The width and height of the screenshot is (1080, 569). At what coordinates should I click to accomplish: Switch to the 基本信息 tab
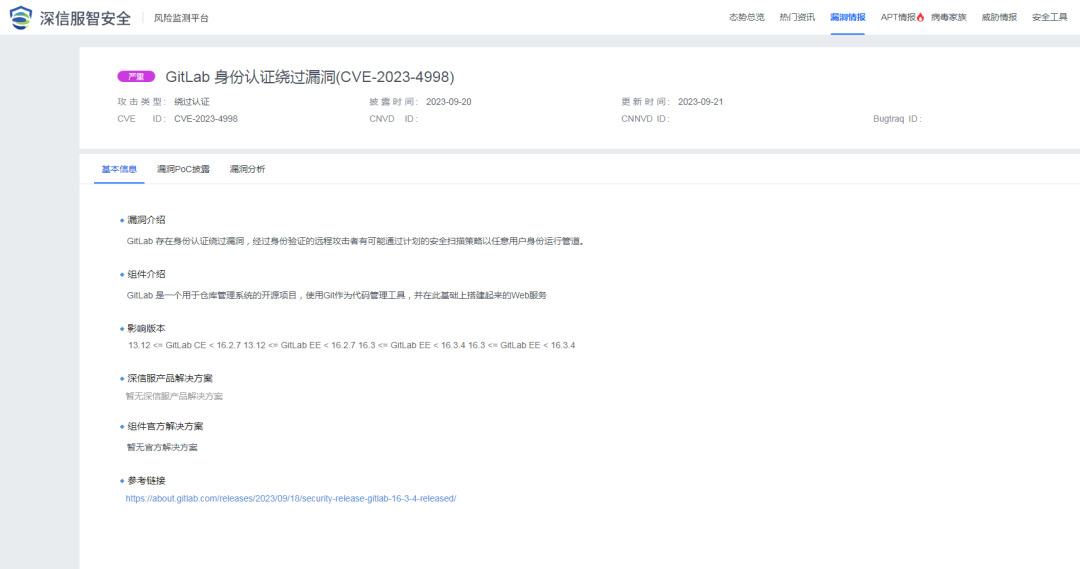(119, 169)
